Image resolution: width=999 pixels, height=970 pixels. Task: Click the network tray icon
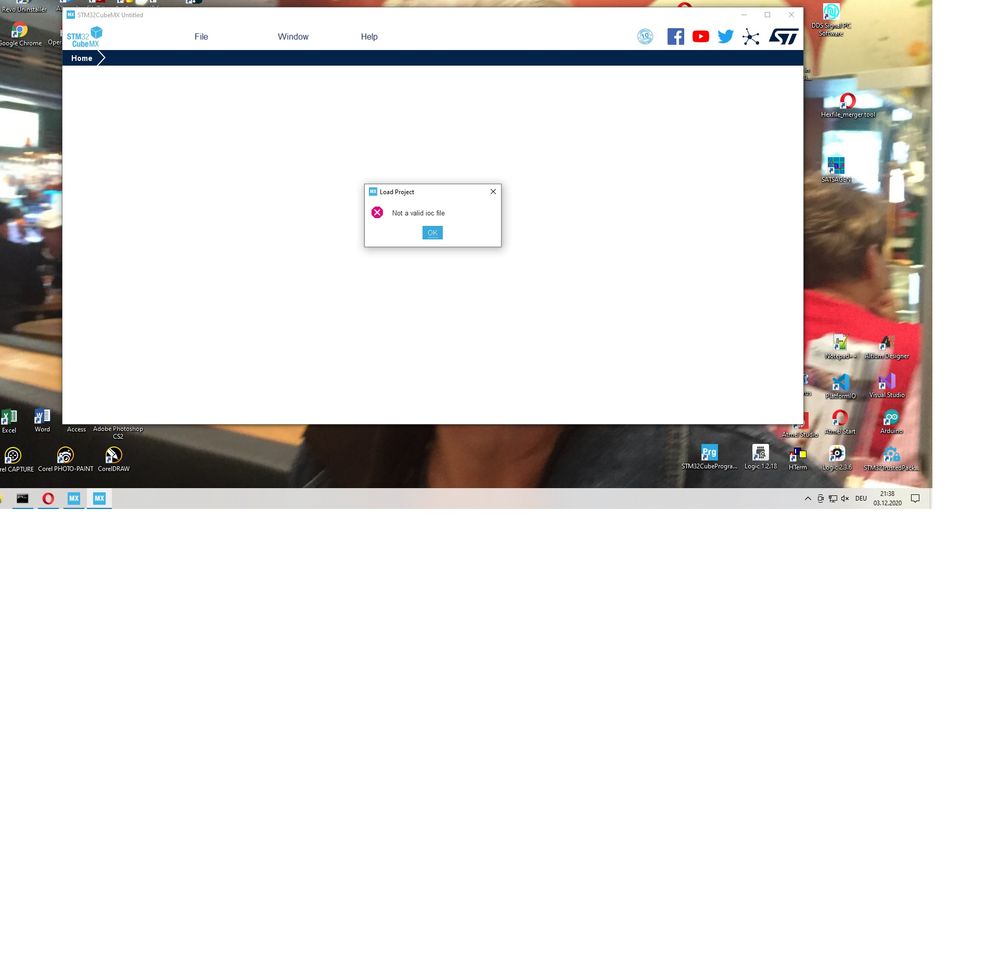(x=833, y=498)
